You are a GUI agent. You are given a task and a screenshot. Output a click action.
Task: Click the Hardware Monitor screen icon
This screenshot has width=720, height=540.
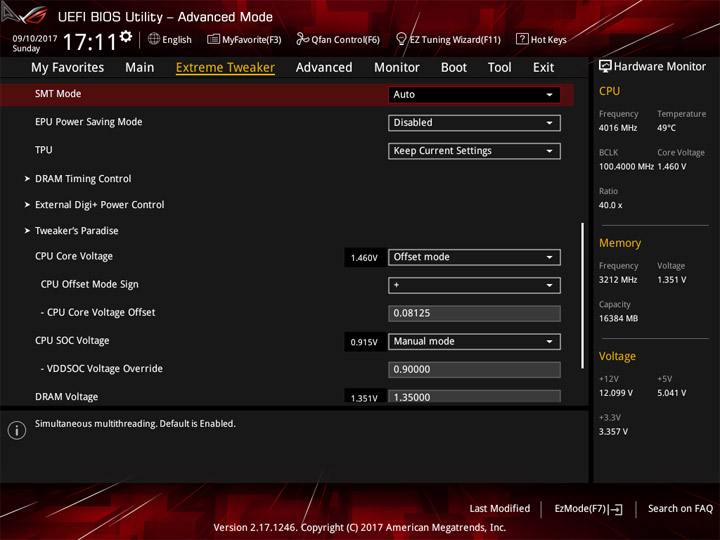tap(605, 66)
